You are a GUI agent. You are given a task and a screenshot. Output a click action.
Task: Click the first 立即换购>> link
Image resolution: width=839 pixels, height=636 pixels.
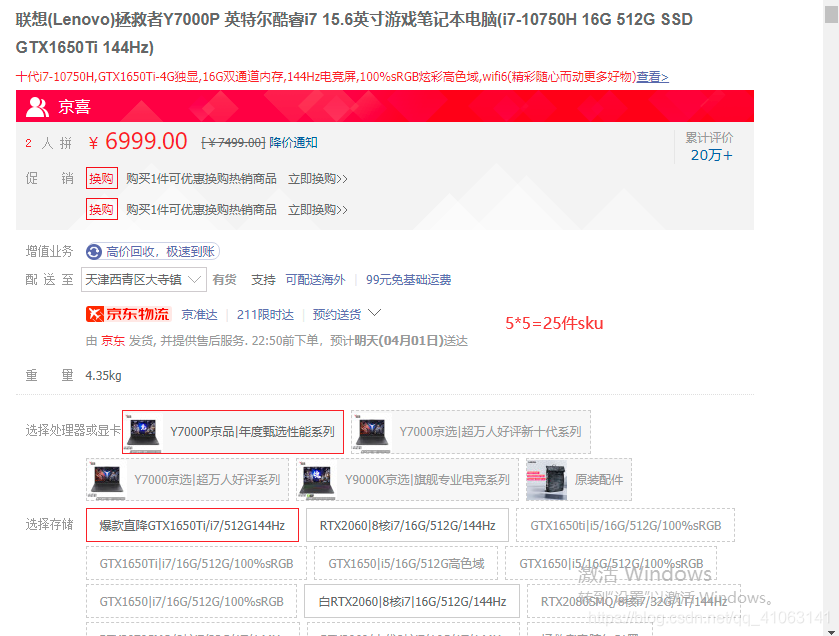tap(318, 179)
